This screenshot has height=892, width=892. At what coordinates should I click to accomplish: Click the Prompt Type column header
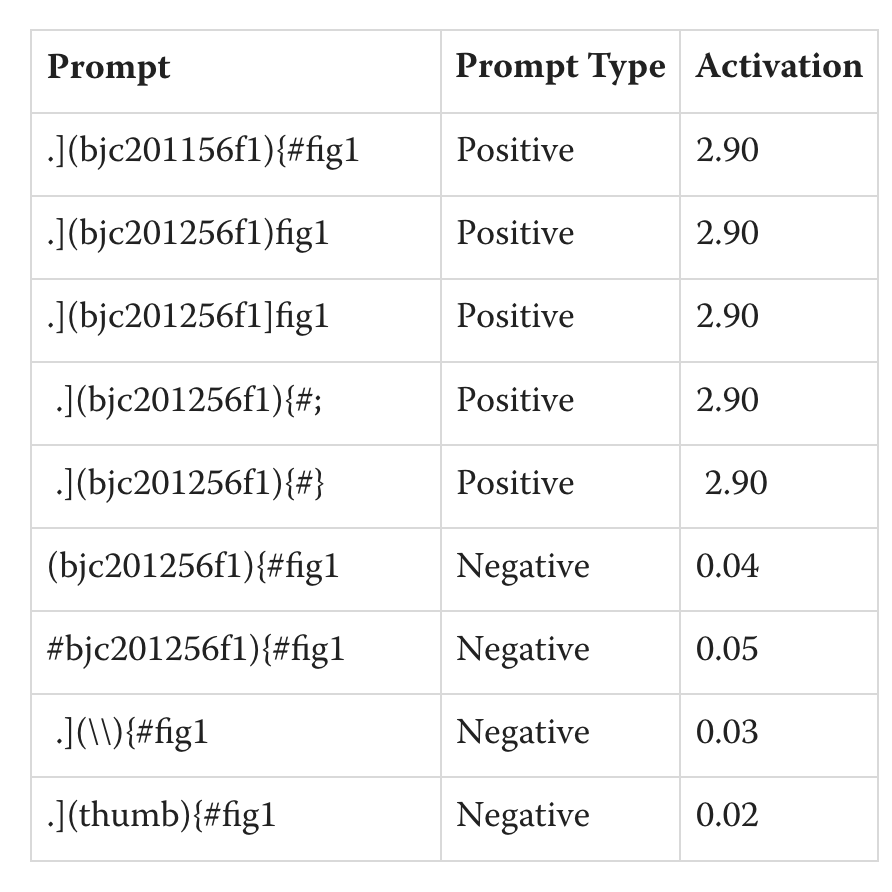click(560, 67)
